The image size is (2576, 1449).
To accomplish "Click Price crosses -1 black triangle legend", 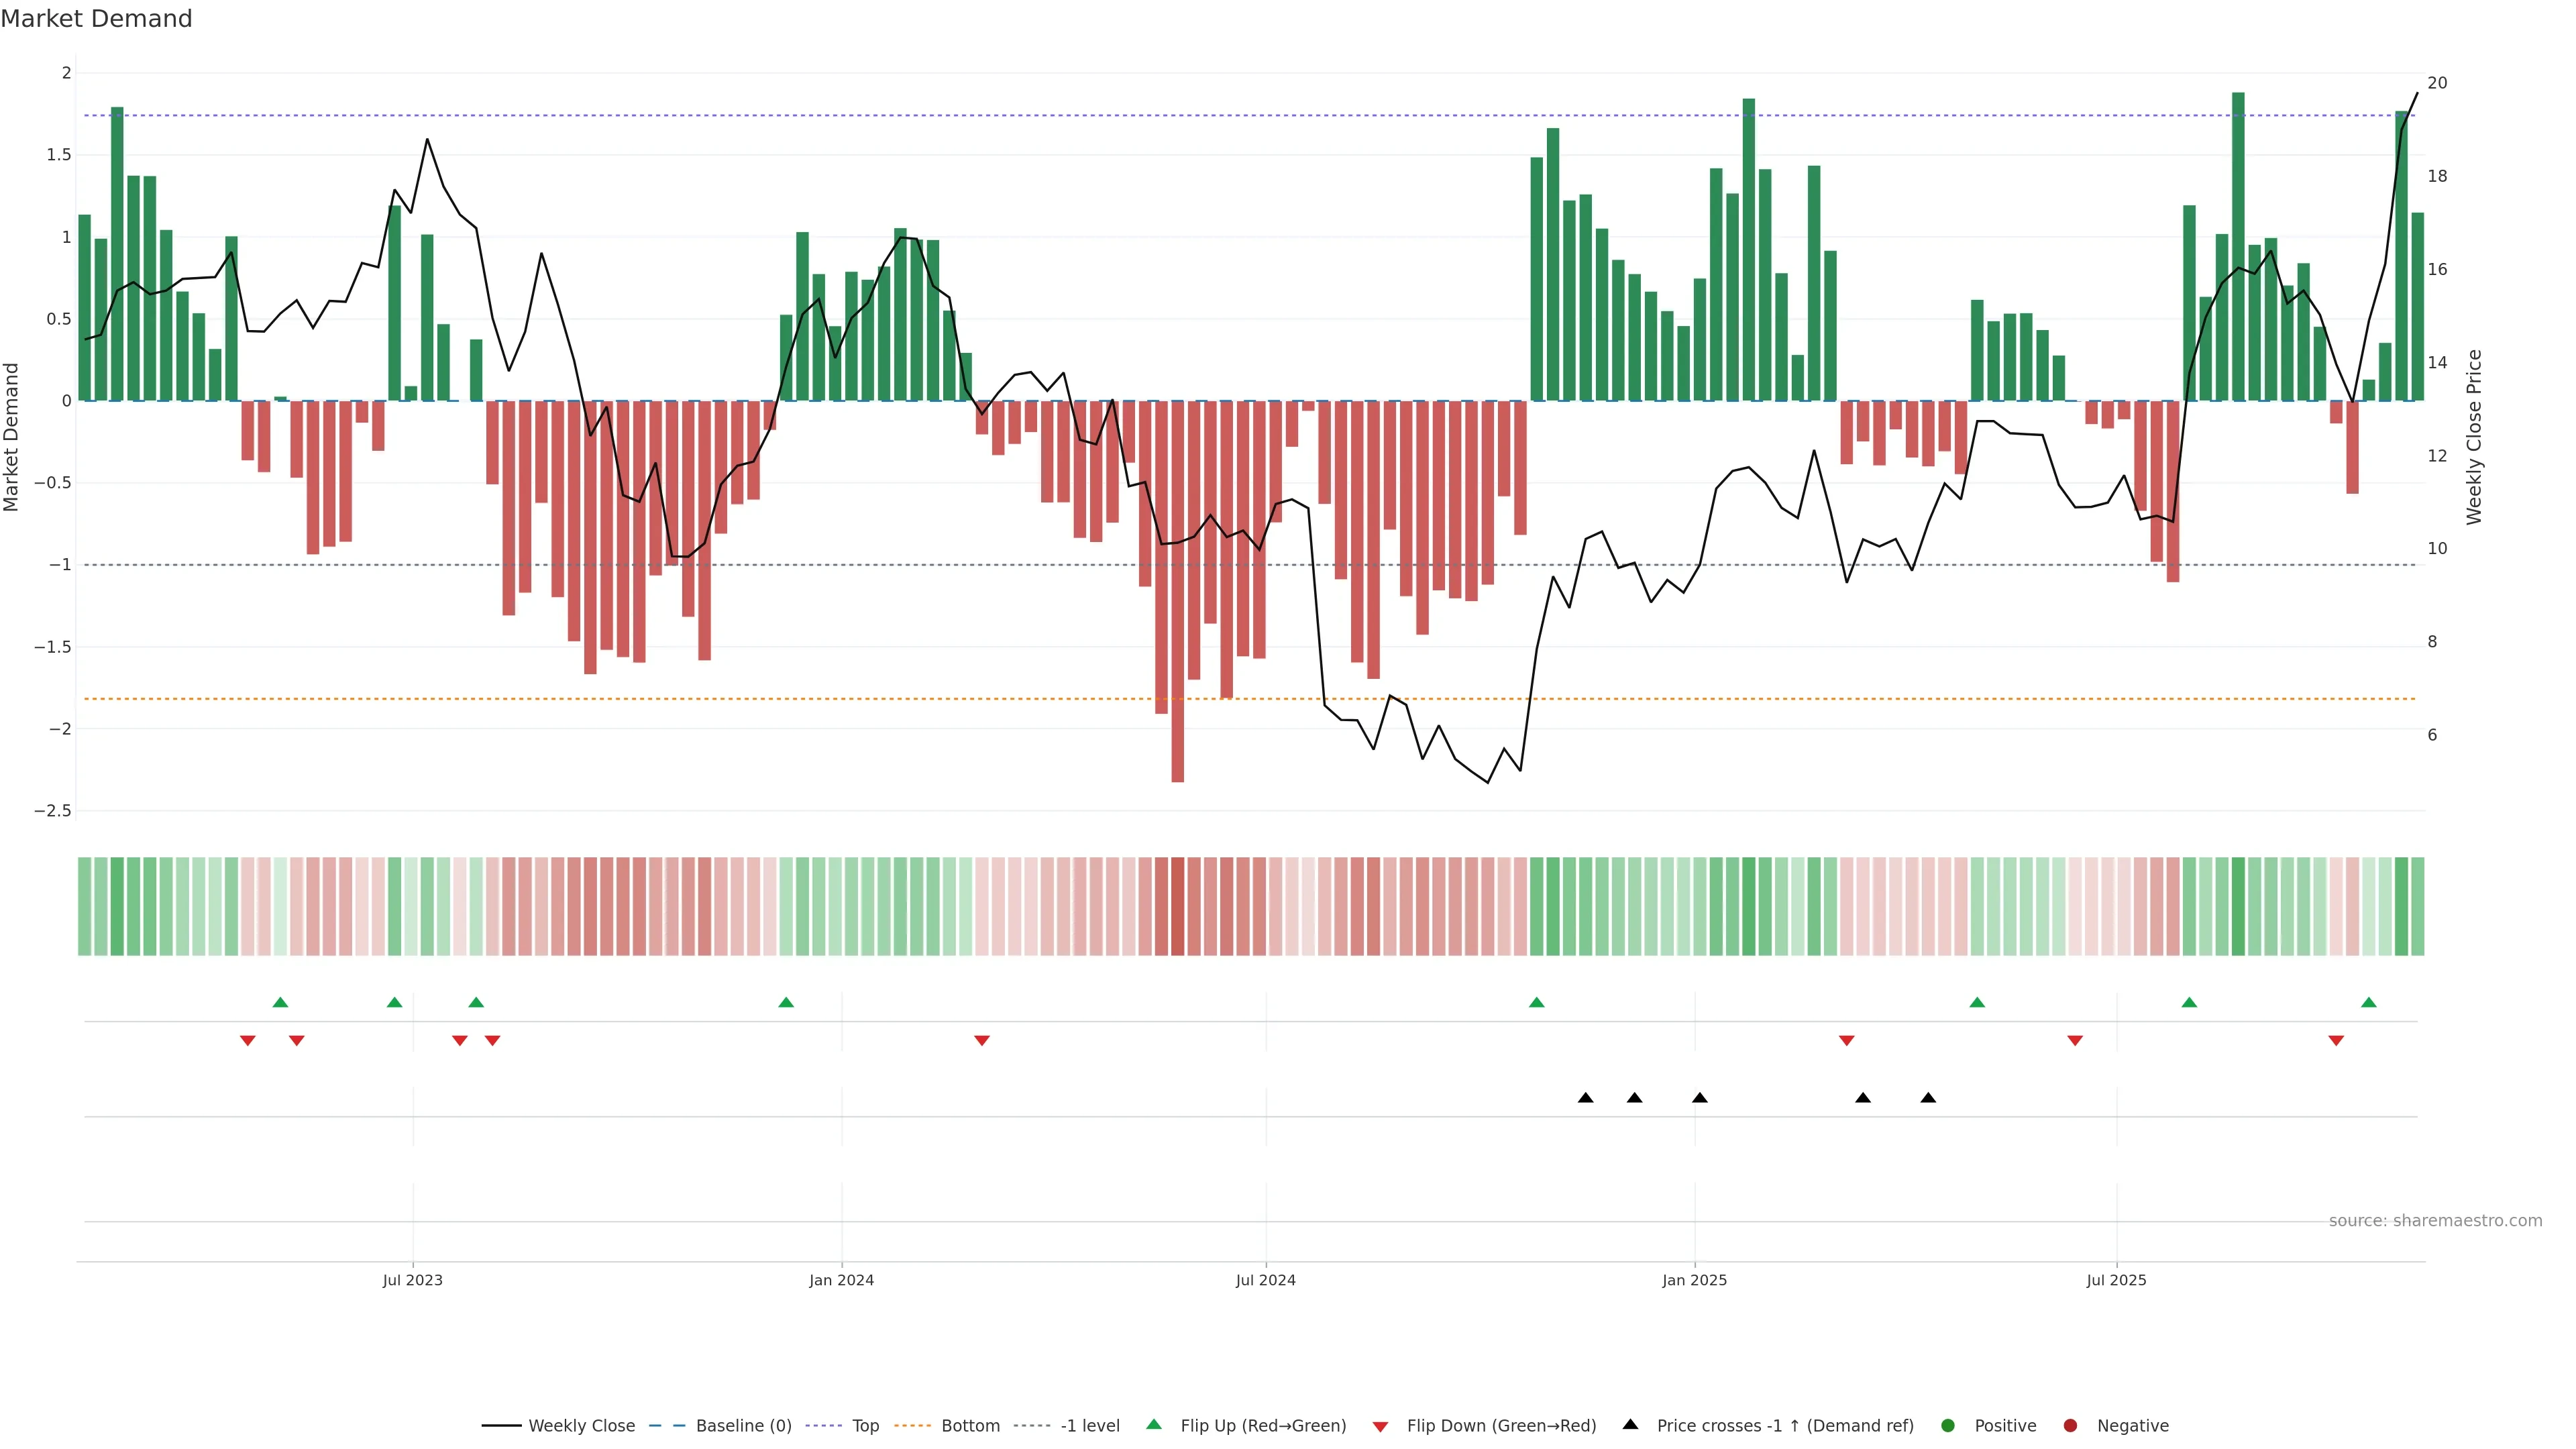I will pos(1631,1425).
